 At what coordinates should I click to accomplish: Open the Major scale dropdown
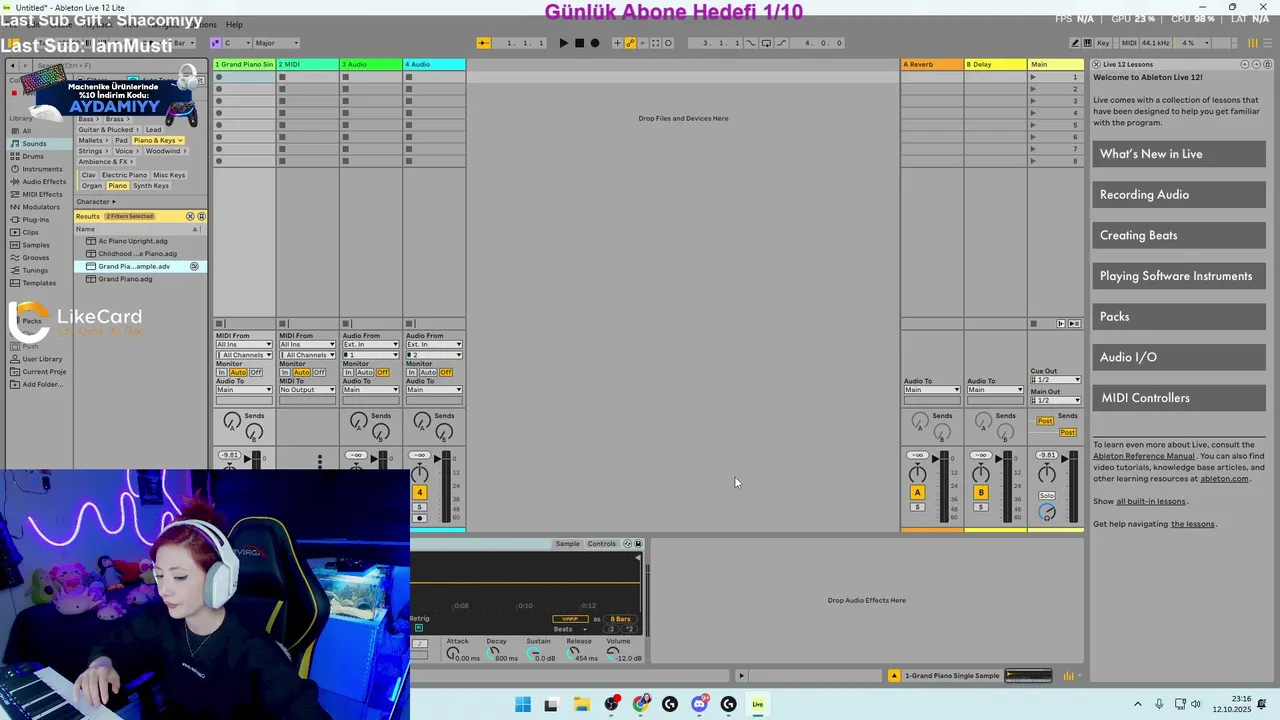(x=277, y=43)
